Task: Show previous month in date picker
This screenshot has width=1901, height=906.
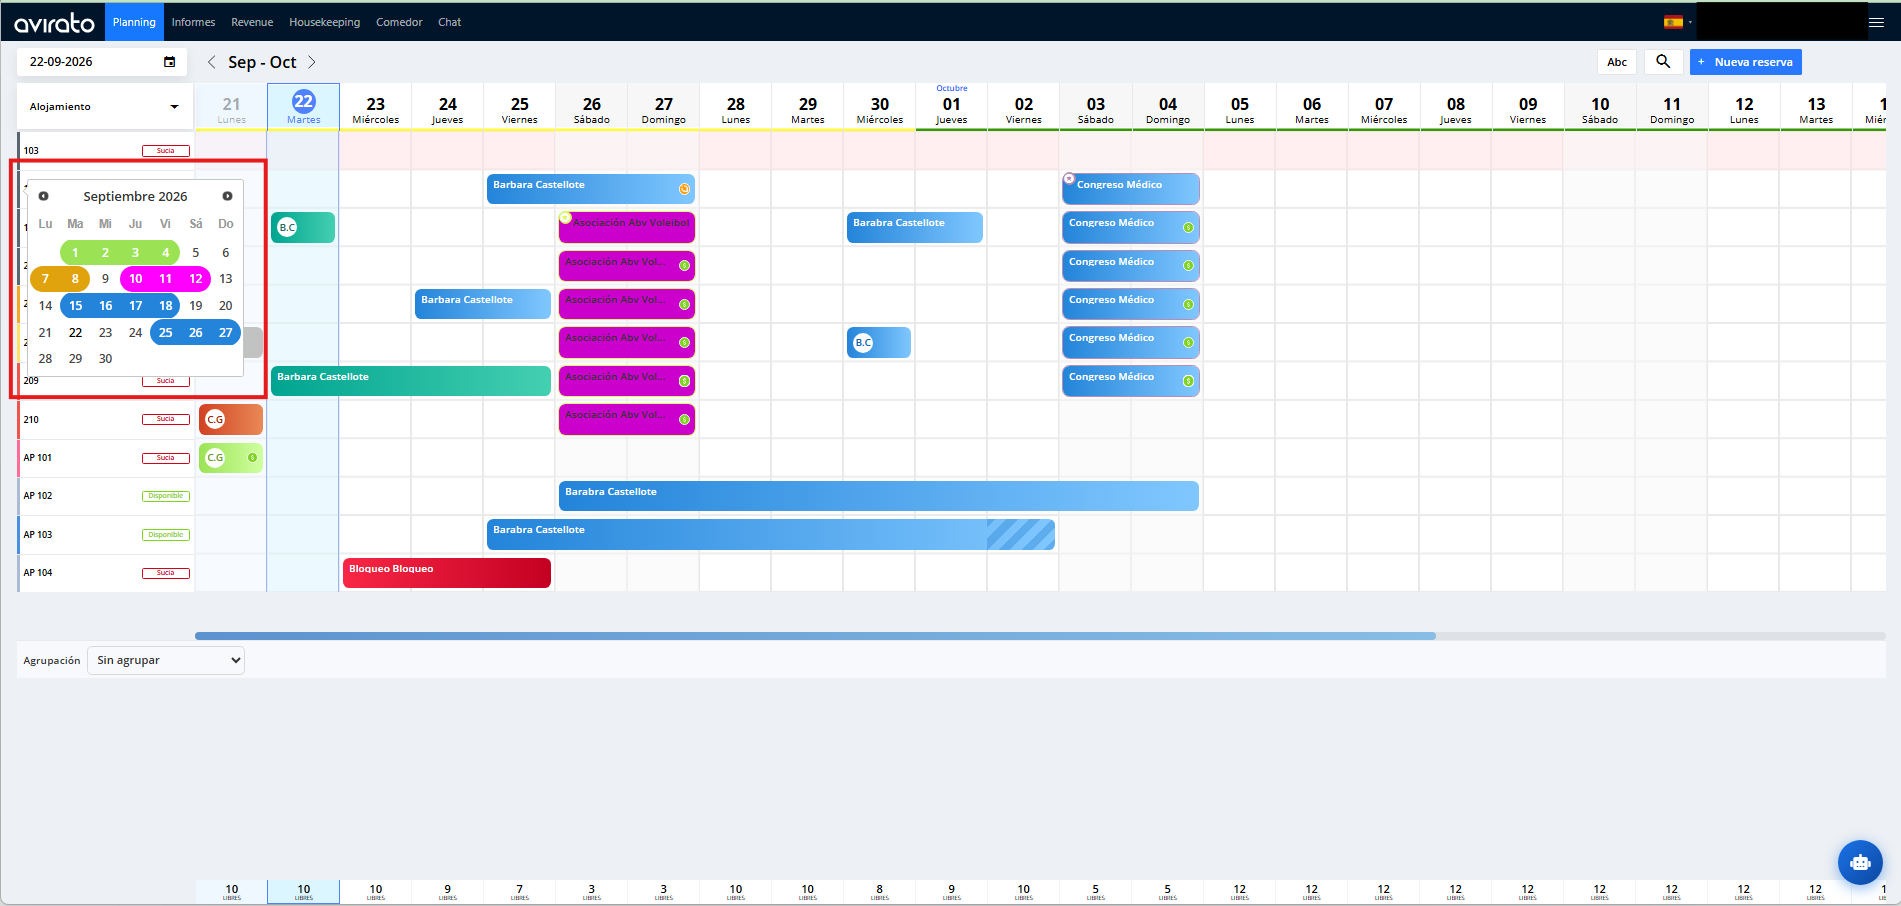Action: click(43, 196)
